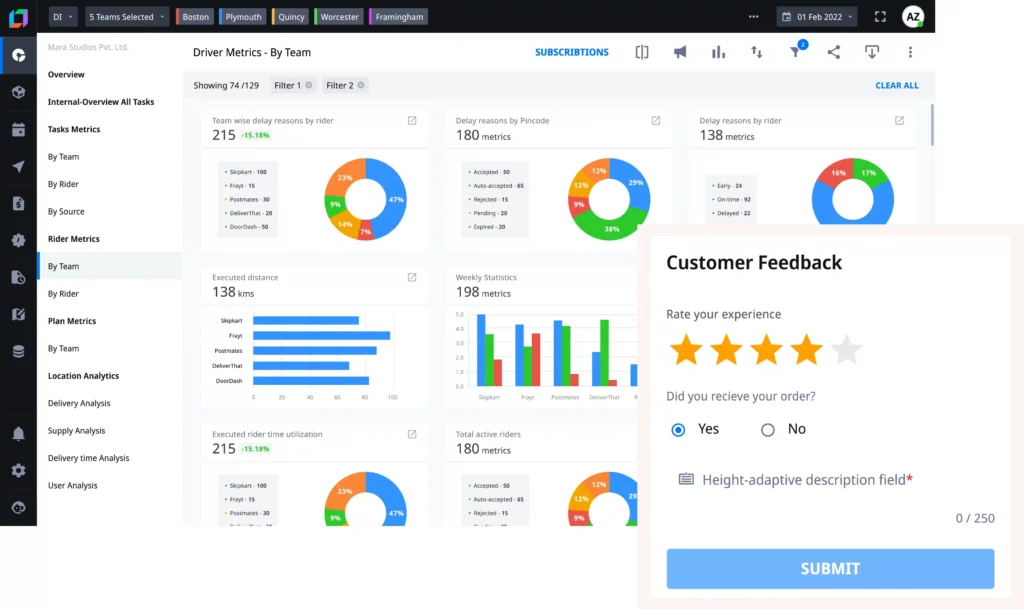Open the 5 Teams Selected dropdown
Screen dimensions: 1024x609
tap(127, 17)
